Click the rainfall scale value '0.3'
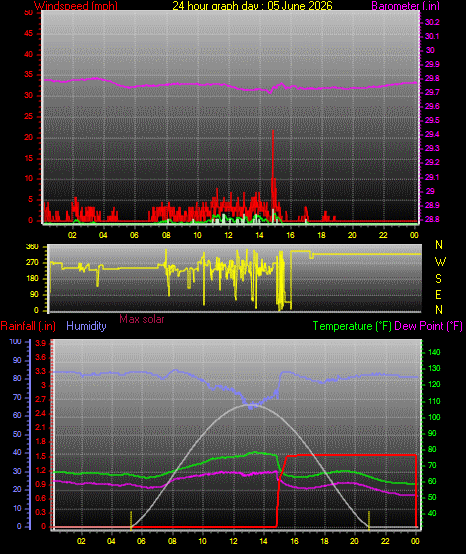 [41, 512]
